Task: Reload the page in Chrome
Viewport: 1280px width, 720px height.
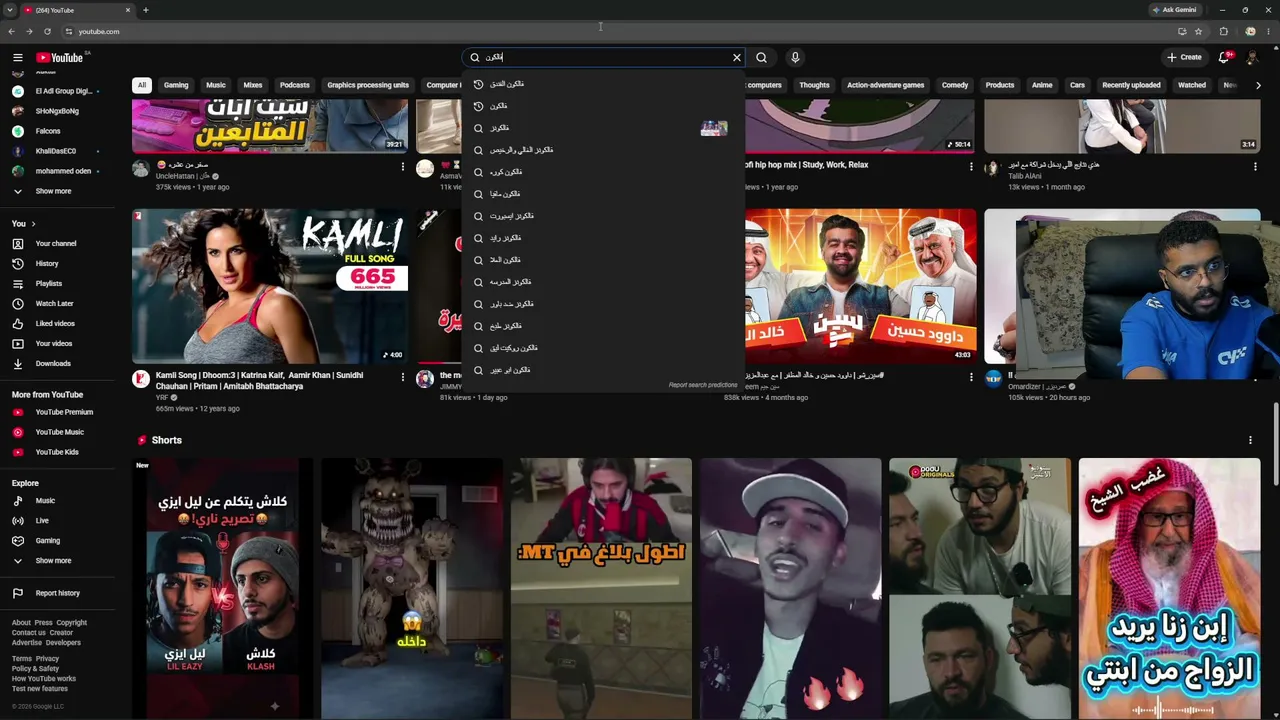Action: [47, 31]
